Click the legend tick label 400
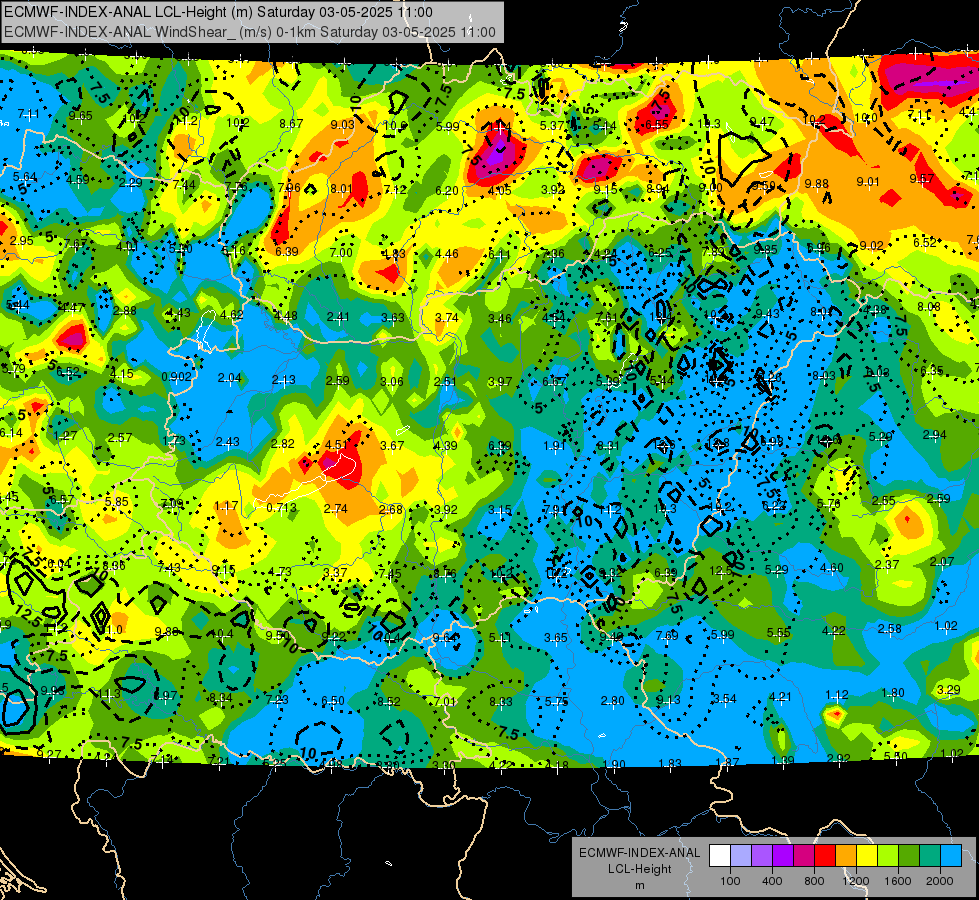Screen dimensions: 979x900 pyautogui.click(x=772, y=881)
